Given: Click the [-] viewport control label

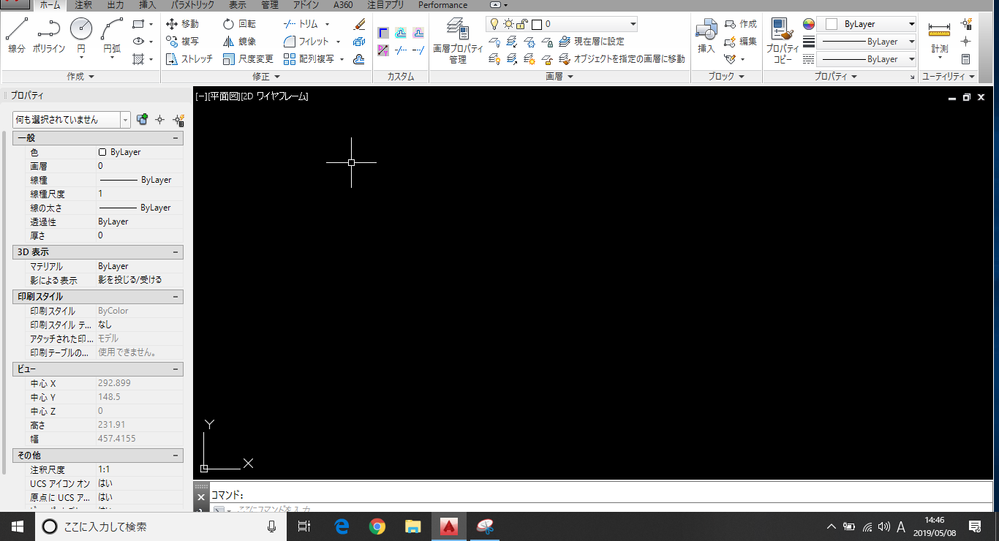Looking at the screenshot, I should pos(201,97).
